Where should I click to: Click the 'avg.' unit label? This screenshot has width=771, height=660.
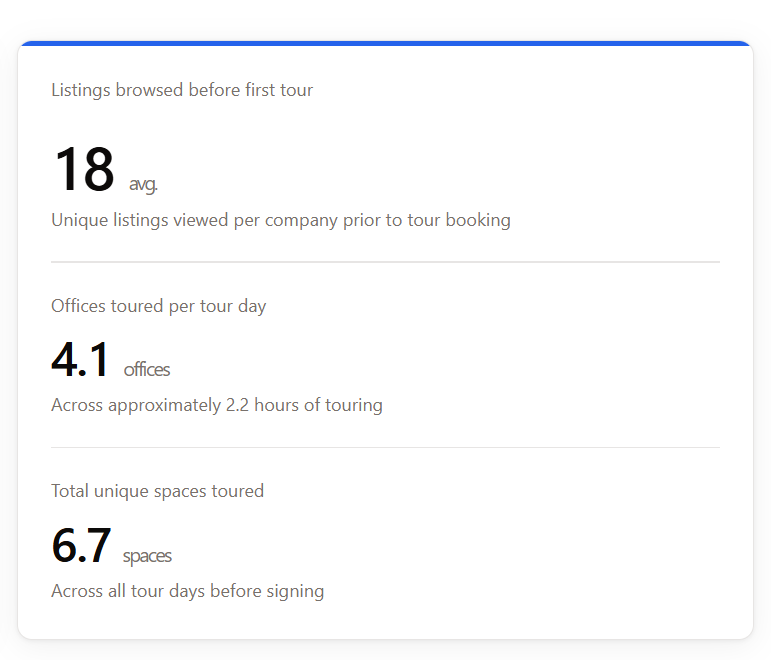[143, 184]
